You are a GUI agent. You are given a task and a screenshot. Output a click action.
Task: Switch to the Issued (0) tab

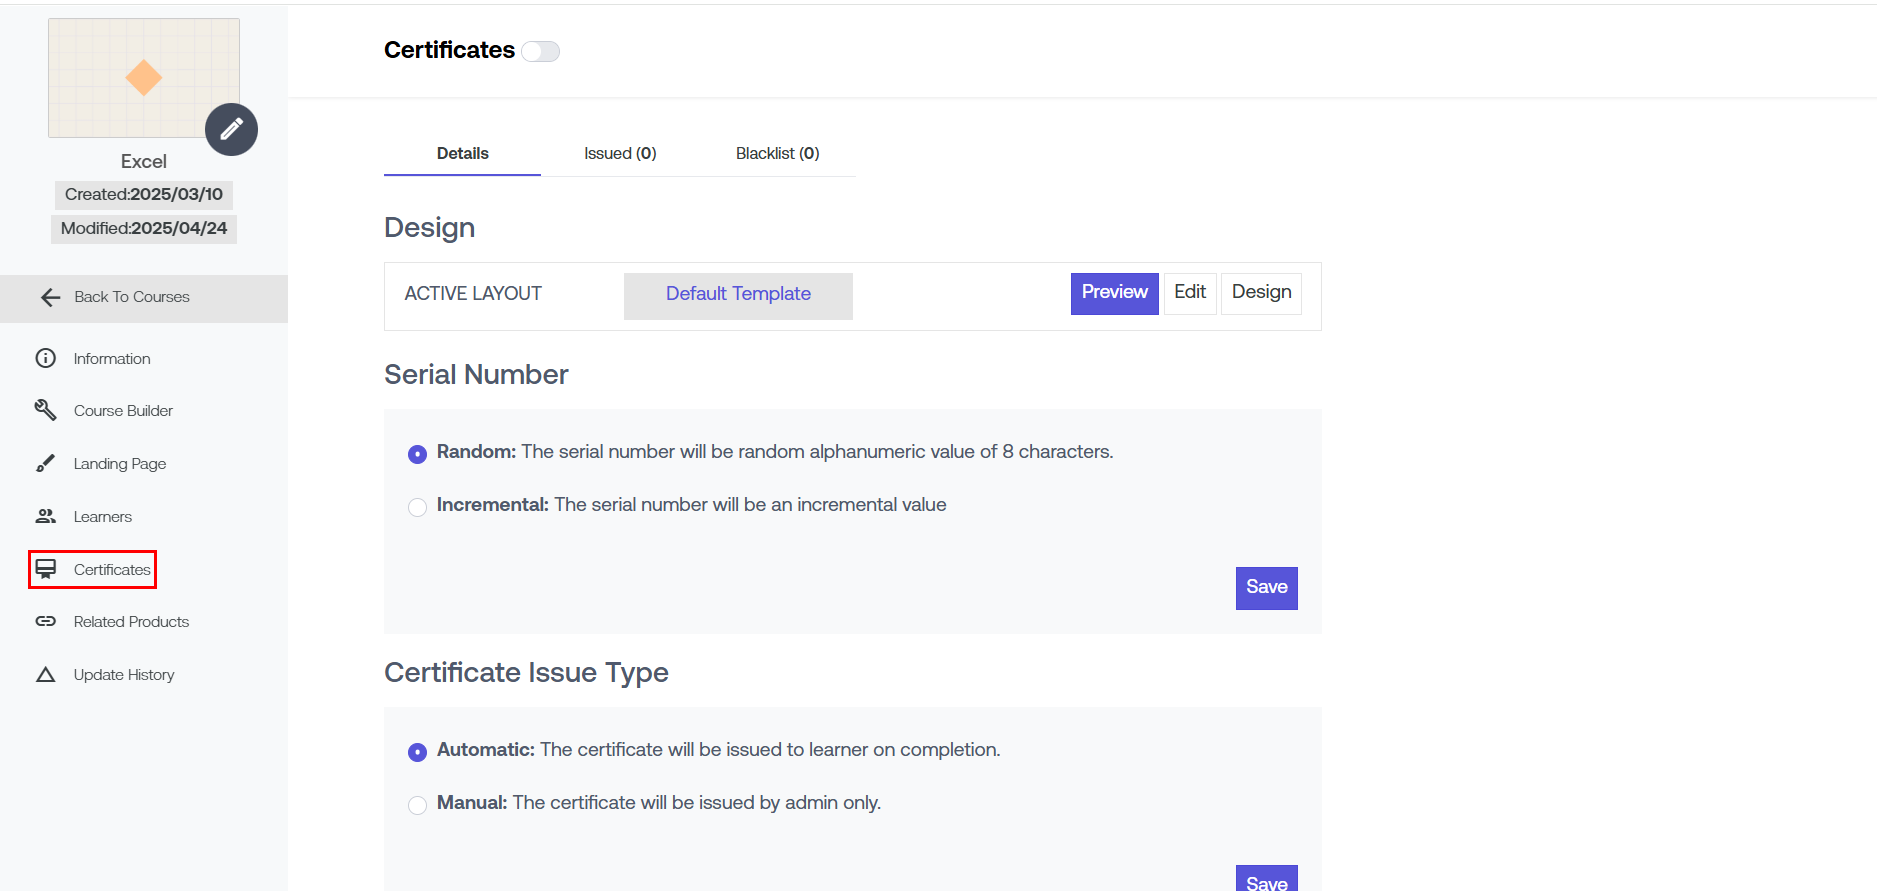point(620,153)
